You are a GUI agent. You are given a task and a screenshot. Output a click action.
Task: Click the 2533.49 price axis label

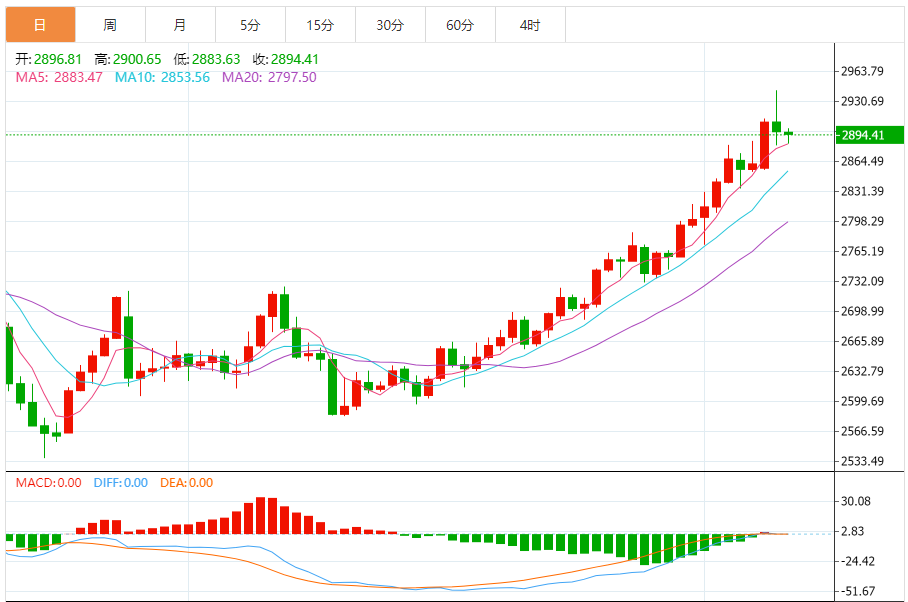click(862, 461)
